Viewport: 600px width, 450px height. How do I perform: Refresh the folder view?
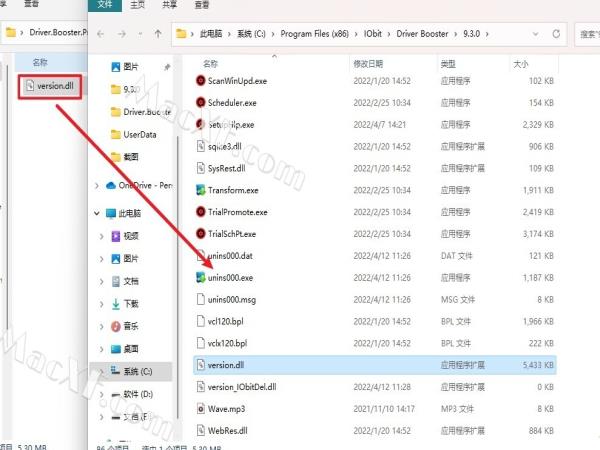[x=556, y=34]
